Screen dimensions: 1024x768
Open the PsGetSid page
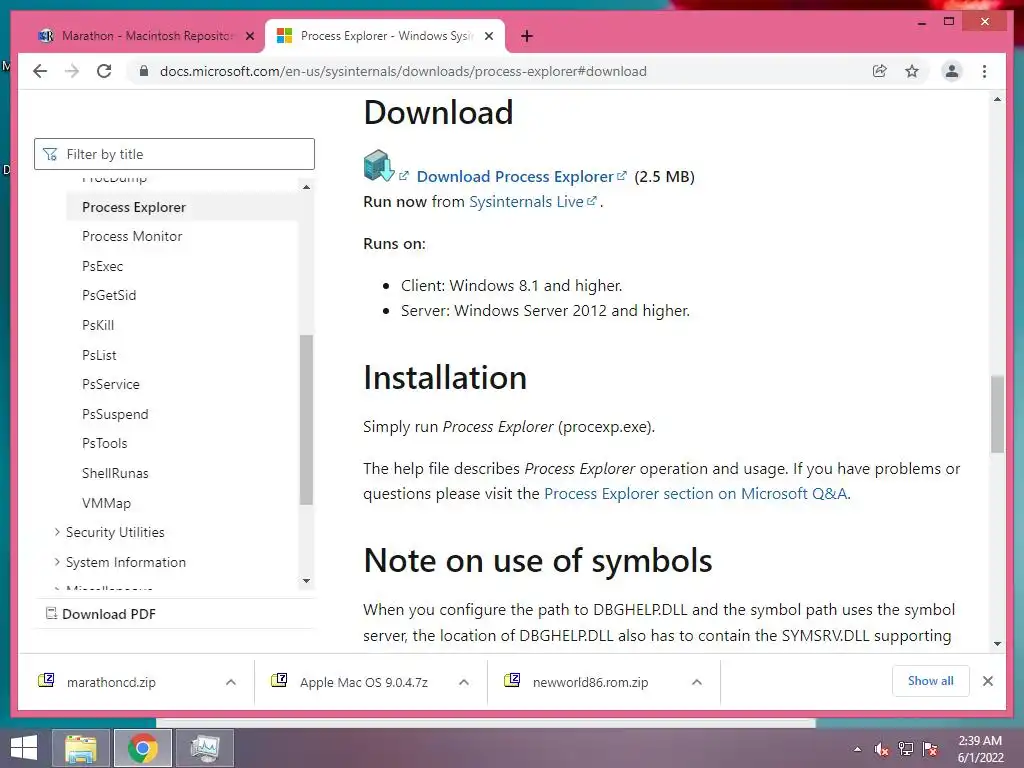(x=109, y=295)
